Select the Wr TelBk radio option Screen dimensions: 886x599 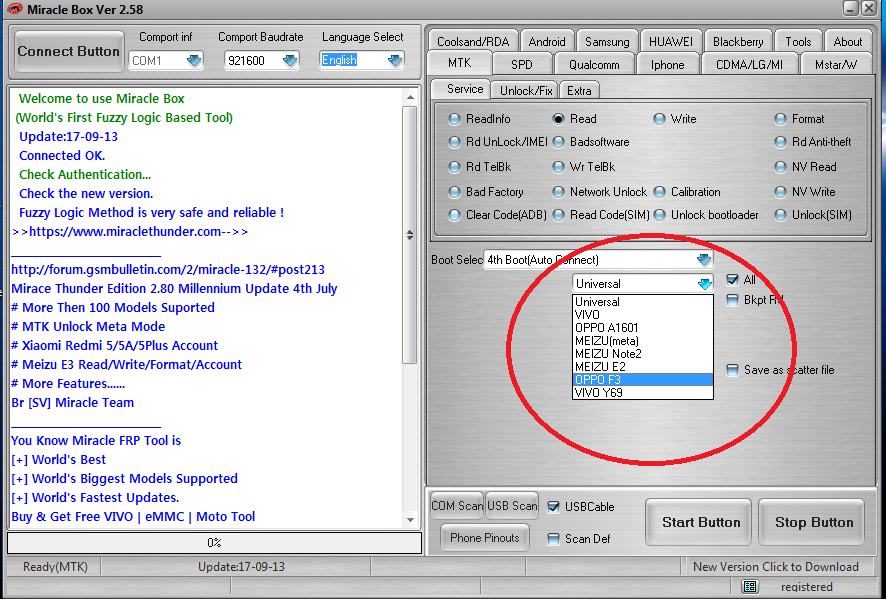(558, 167)
